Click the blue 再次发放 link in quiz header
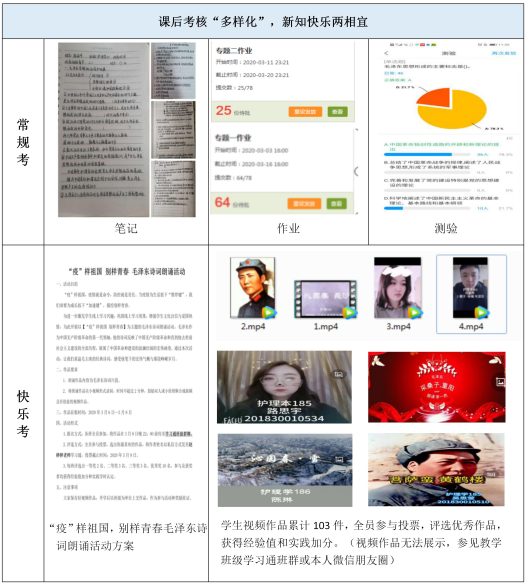Screen dimensions: 529x586 pyautogui.click(x=504, y=53)
